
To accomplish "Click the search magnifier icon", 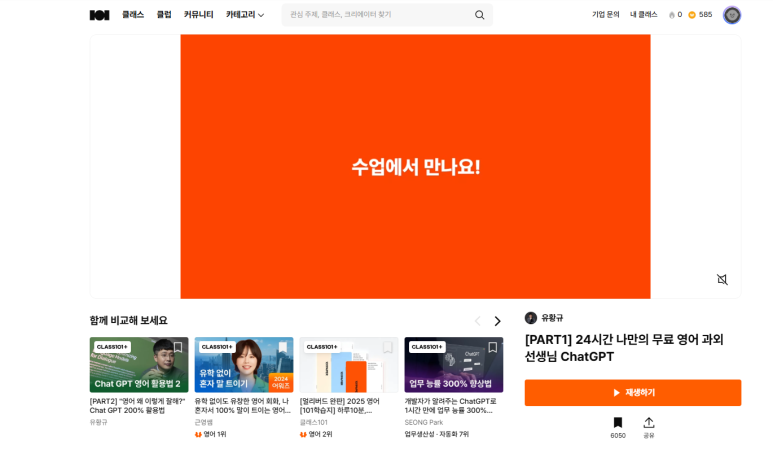I will tap(479, 15).
